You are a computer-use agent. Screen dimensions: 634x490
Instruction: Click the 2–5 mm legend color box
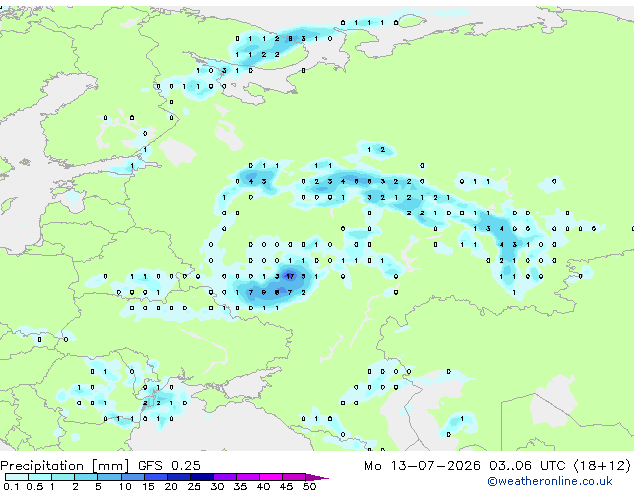point(86,477)
